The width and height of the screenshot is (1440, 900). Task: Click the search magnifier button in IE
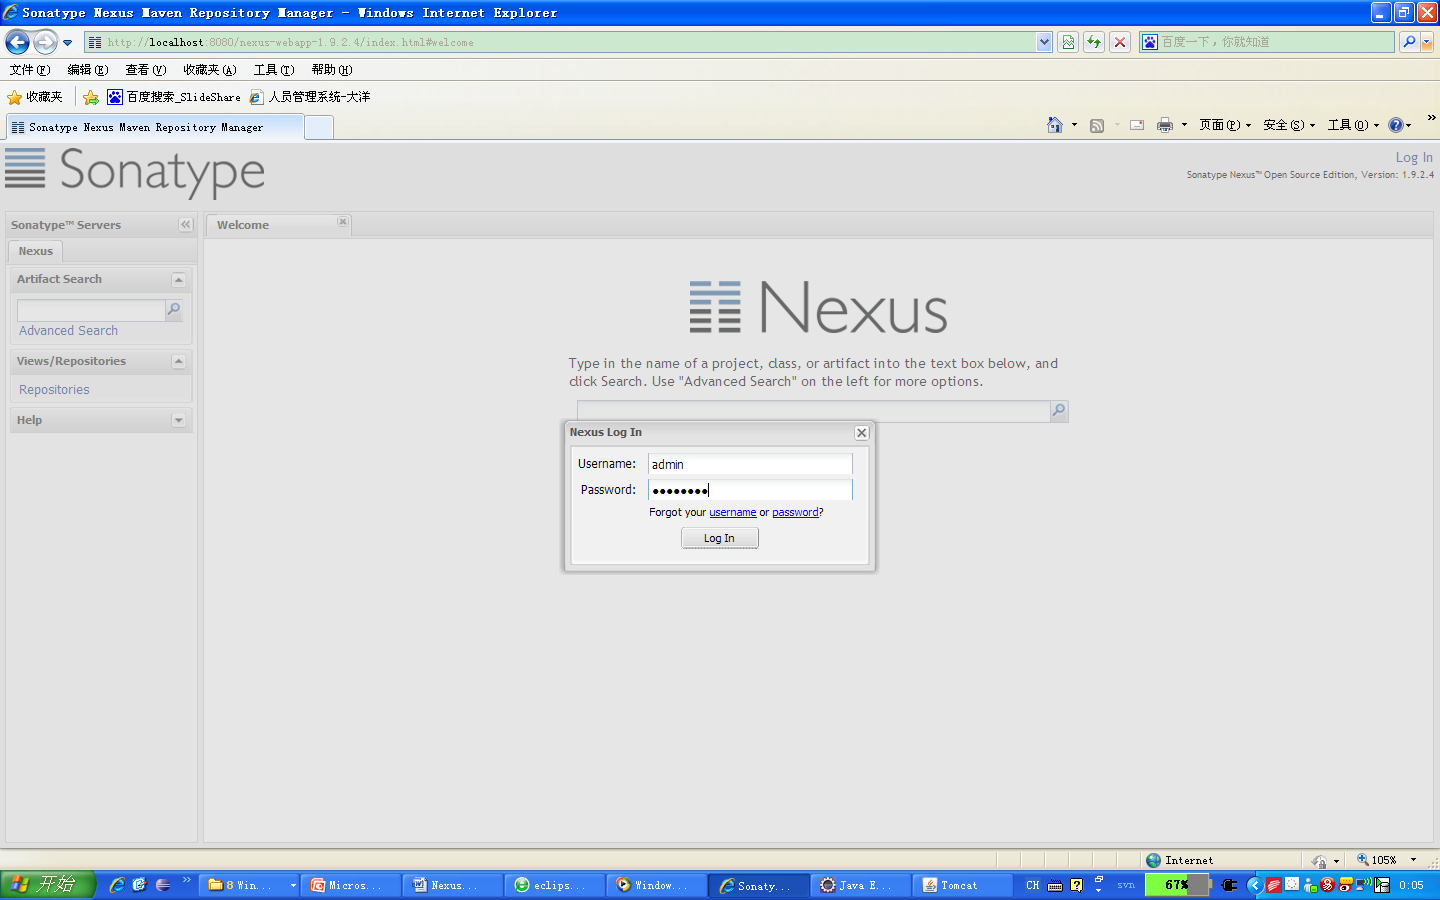(1409, 42)
